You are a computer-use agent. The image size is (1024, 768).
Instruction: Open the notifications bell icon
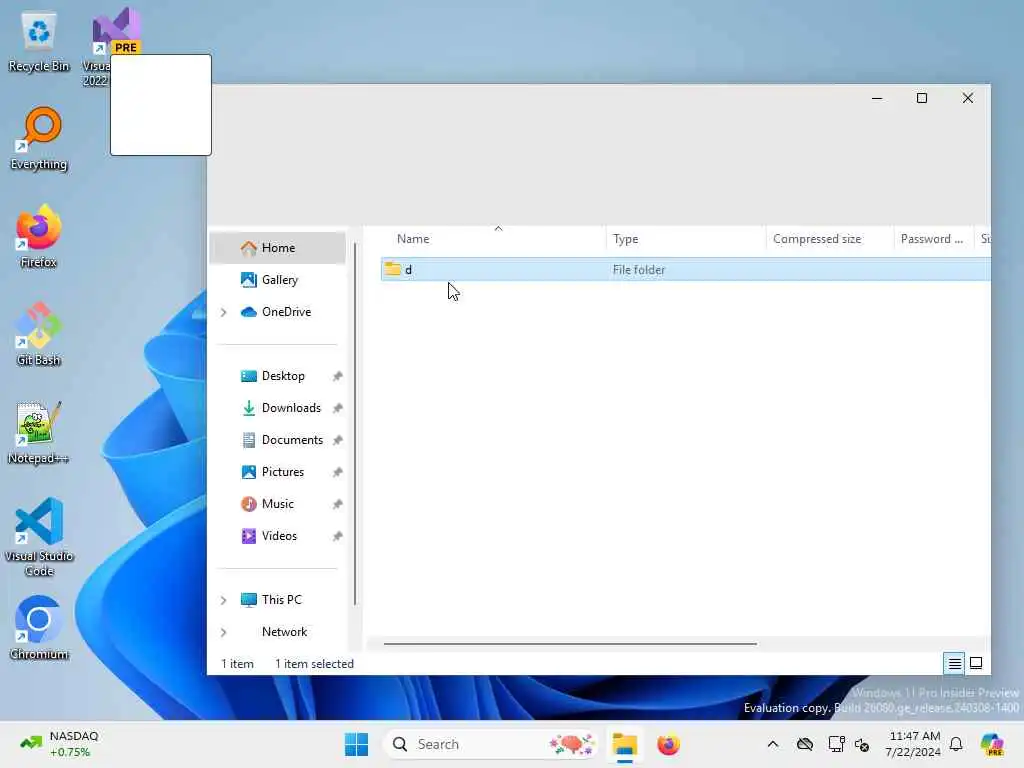(x=956, y=744)
